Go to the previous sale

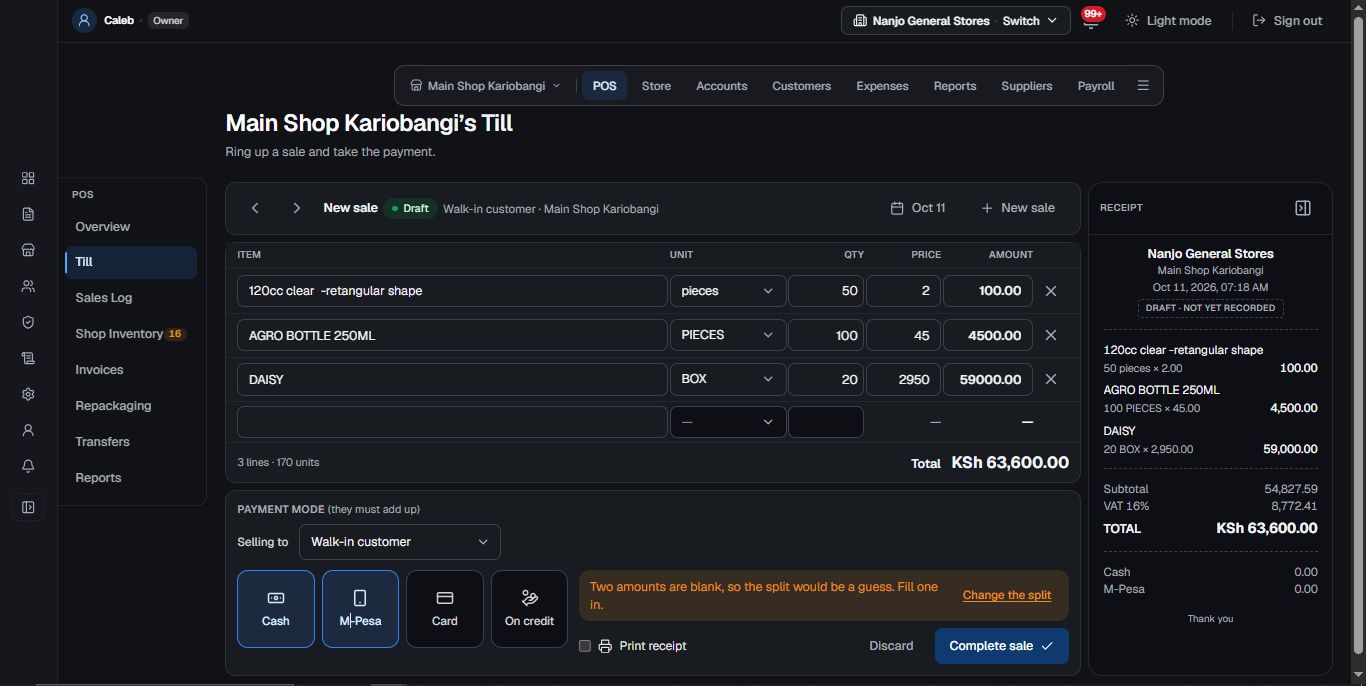click(x=255, y=208)
